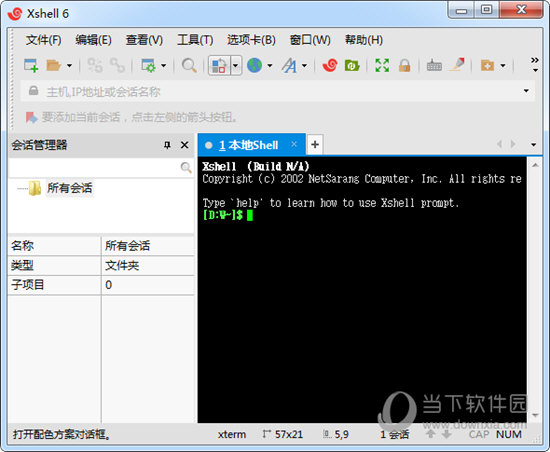Expand the open session dropdown arrow
Screen dimensions: 550x452
click(x=69, y=66)
